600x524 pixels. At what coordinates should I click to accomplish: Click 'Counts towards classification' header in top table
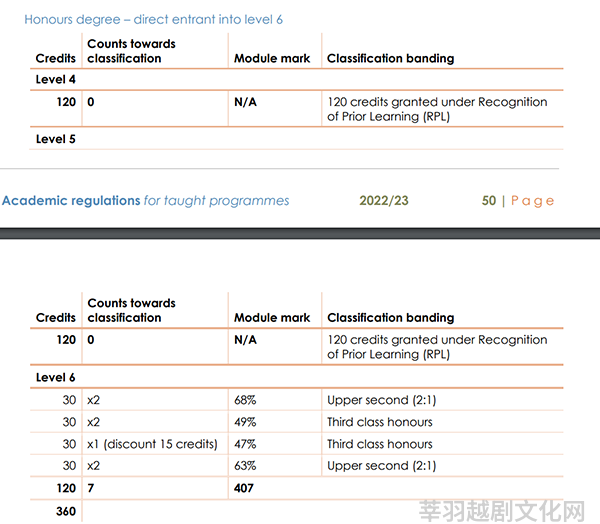click(131, 51)
